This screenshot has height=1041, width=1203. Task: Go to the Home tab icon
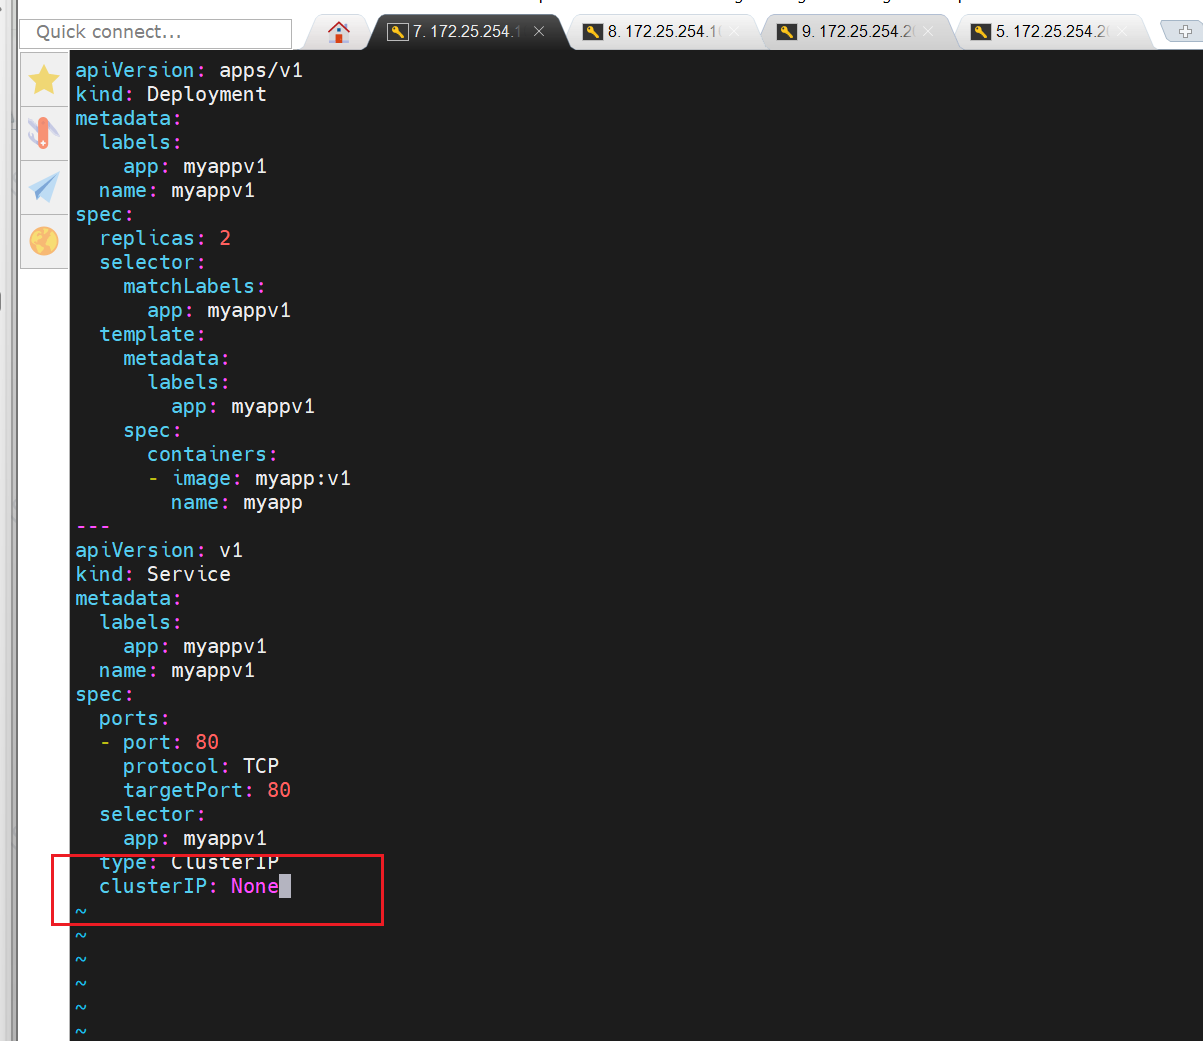(339, 32)
